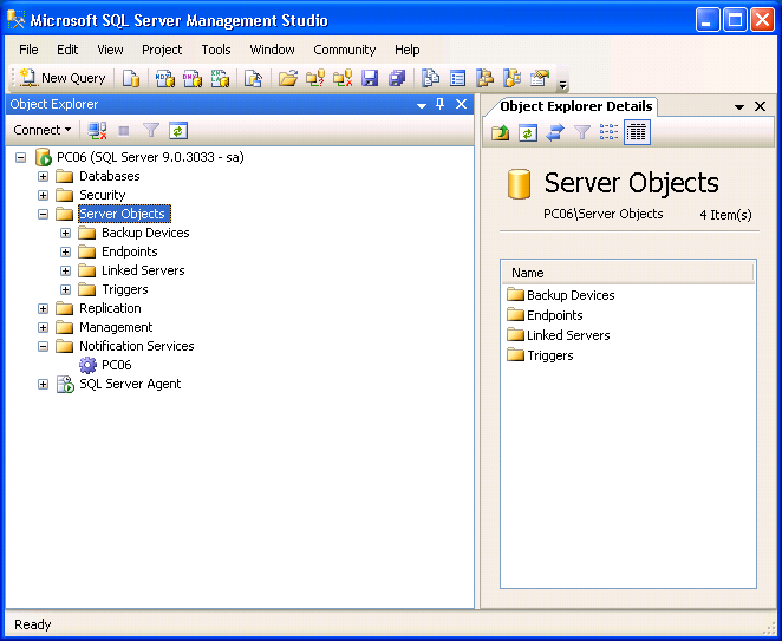Expand the SQL Server Agent node
Screen dimensions: 782x641
[43, 384]
